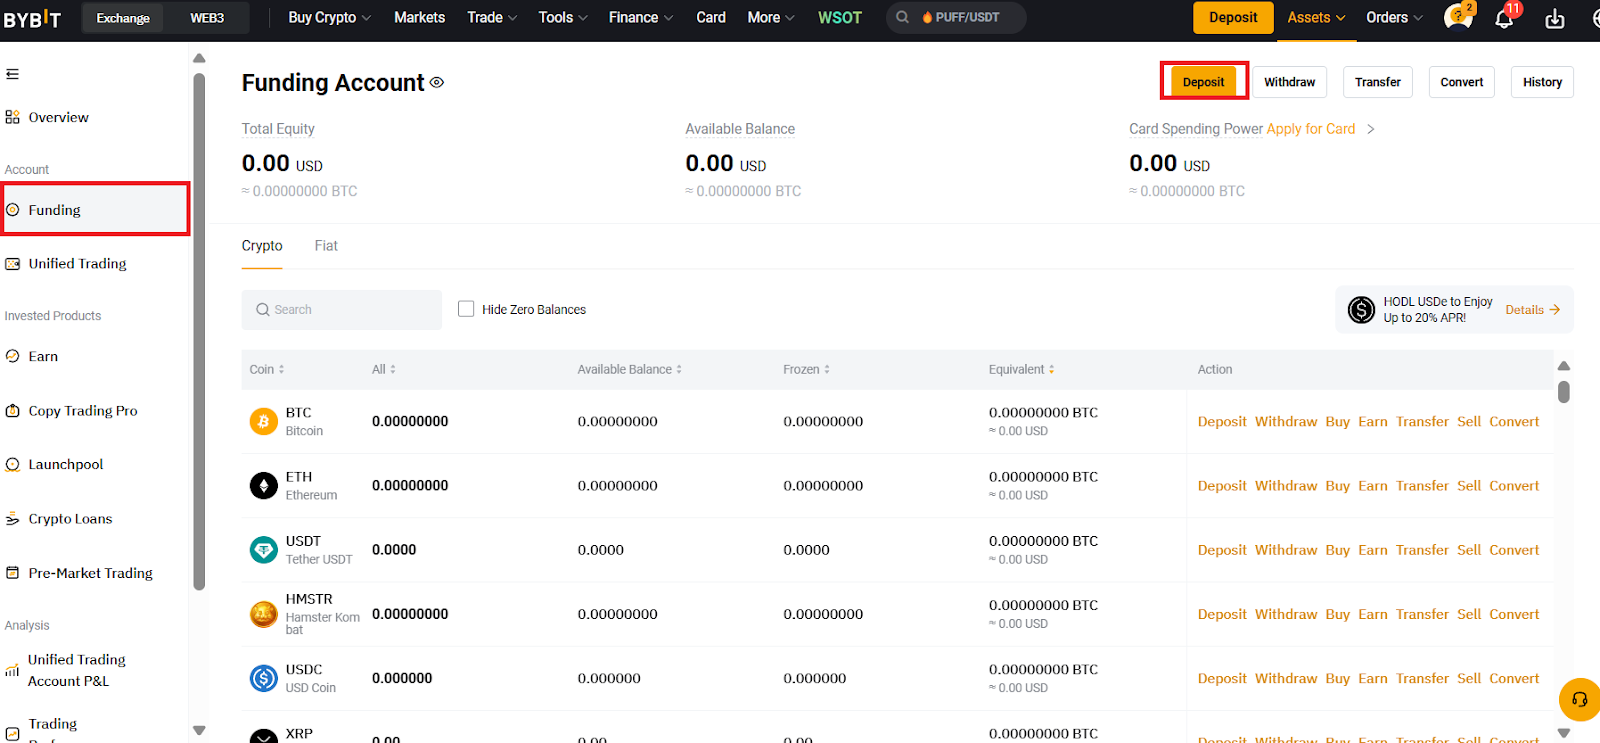Expand Finance menu dropdown
This screenshot has height=743, width=1600.
coord(641,17)
